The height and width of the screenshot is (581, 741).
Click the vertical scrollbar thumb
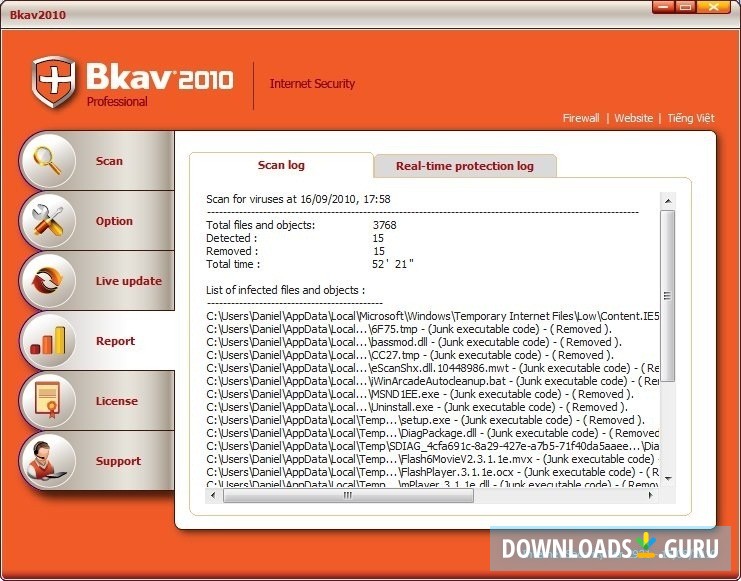click(x=668, y=296)
